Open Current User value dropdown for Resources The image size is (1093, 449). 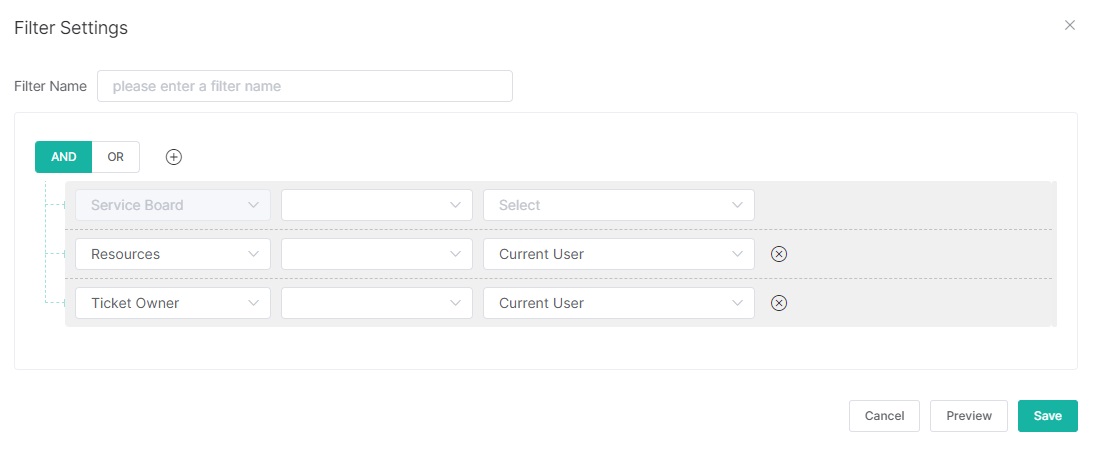click(x=618, y=254)
